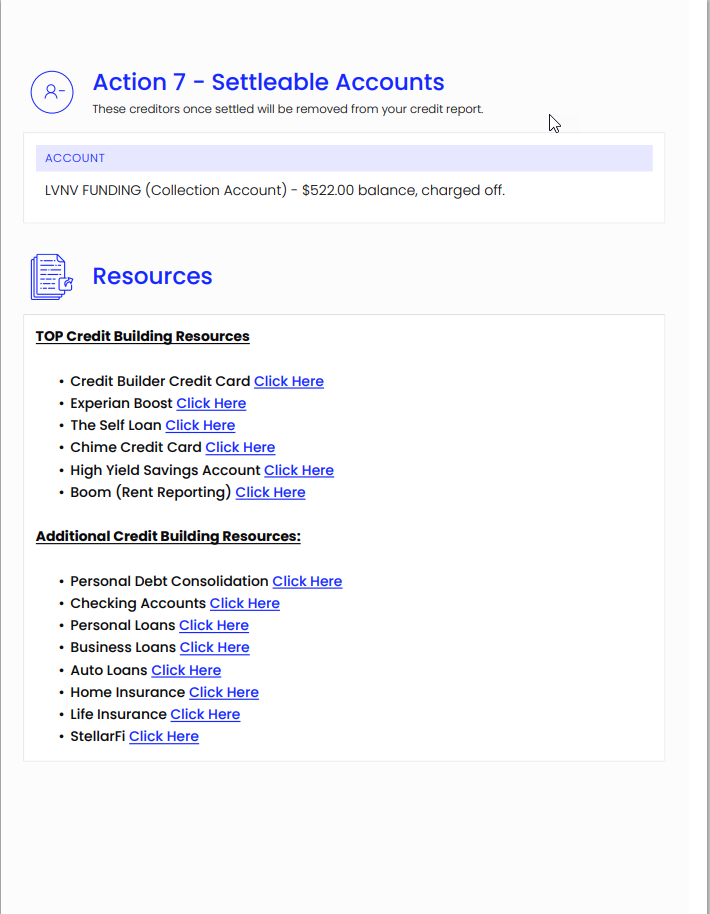Image resolution: width=710 pixels, height=914 pixels.
Task: Visit High Yield Savings Account link
Action: [x=299, y=470]
